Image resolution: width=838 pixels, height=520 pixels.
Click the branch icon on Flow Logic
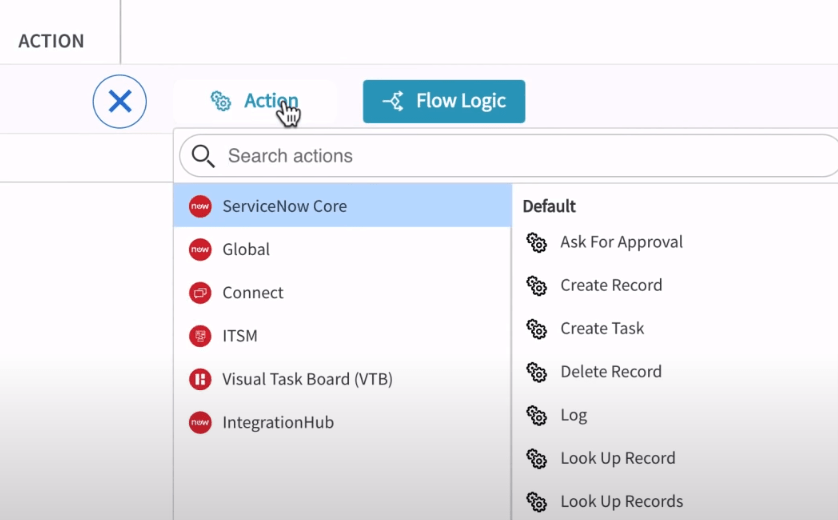393,101
